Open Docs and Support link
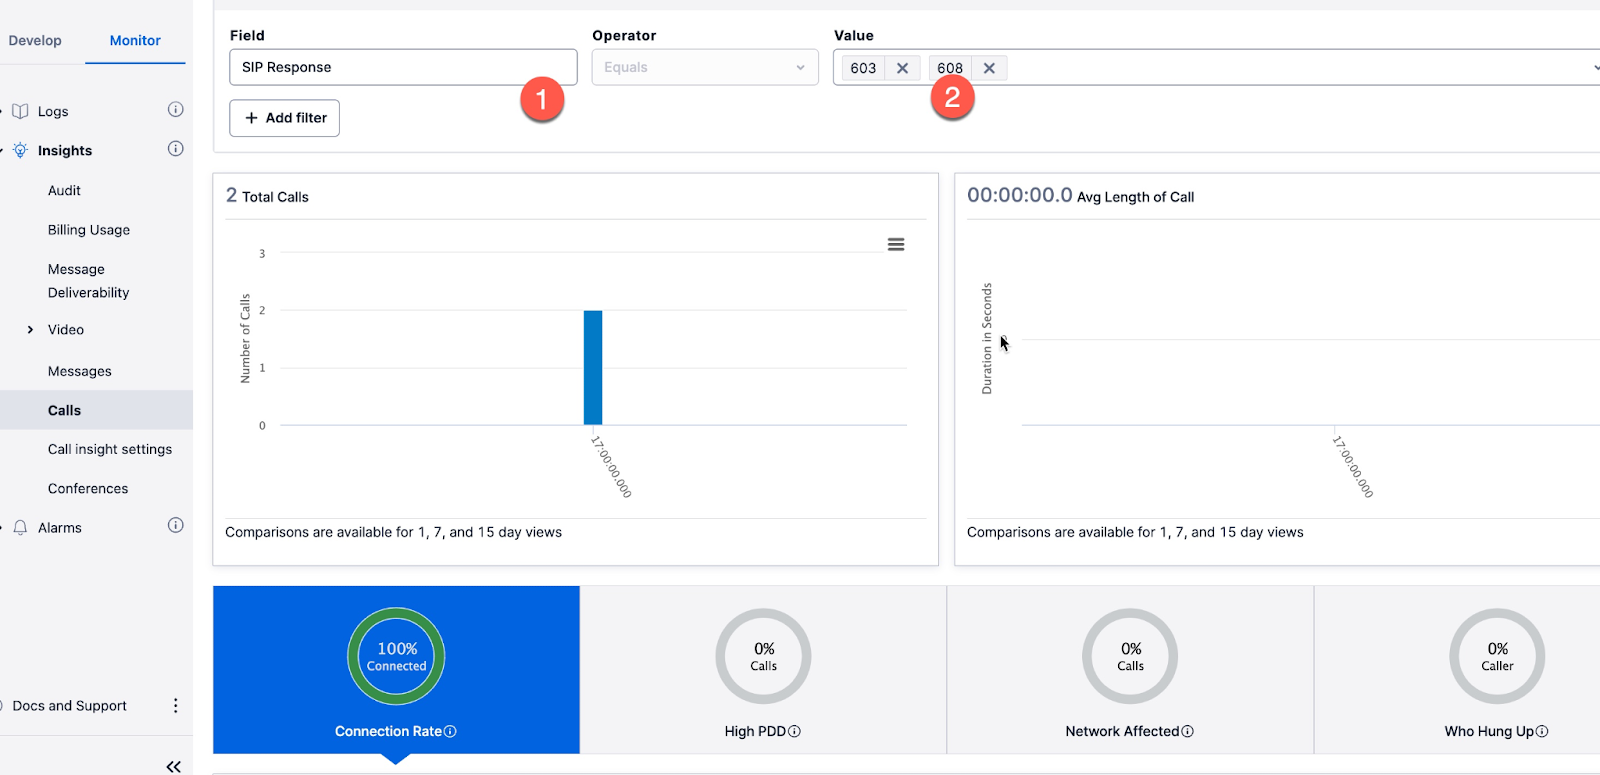1600x775 pixels. pyautogui.click(x=70, y=705)
